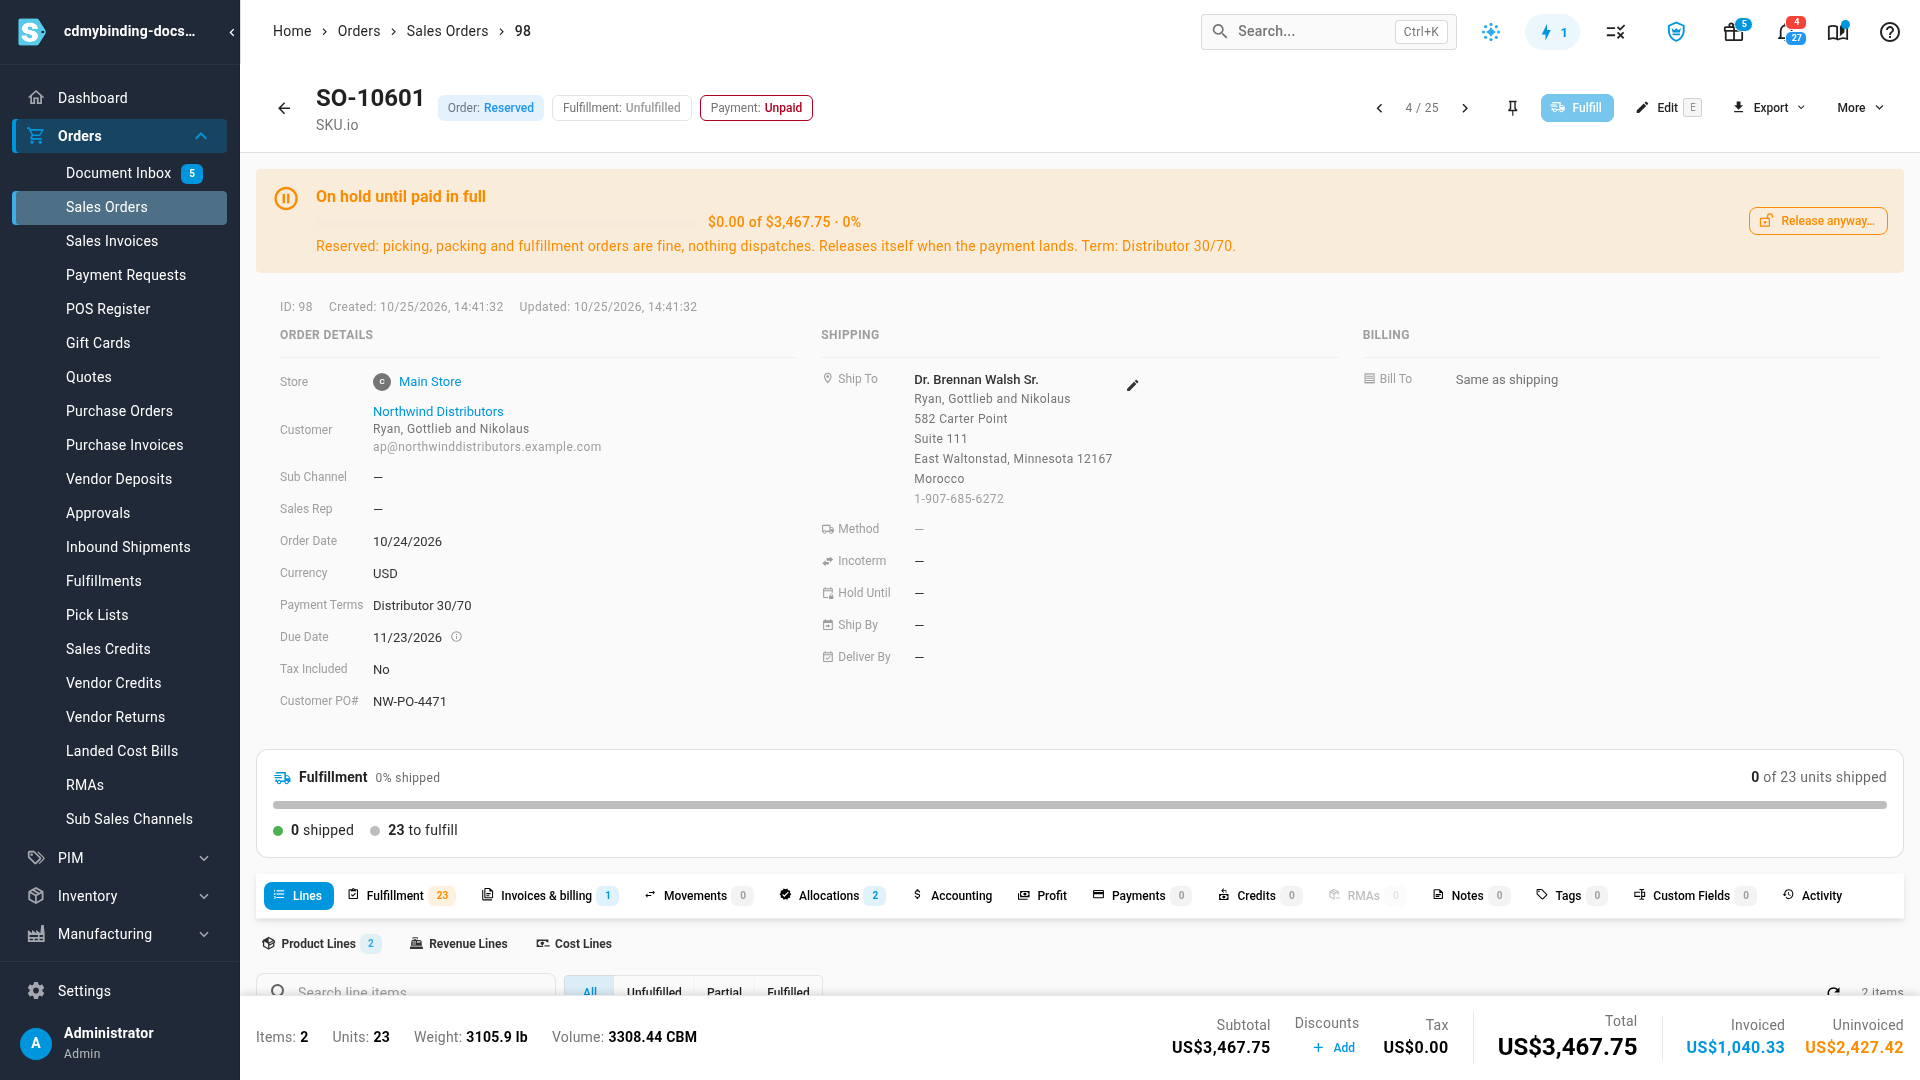Focus the top Search field
The height and width of the screenshot is (1080, 1920).
(x=1328, y=32)
